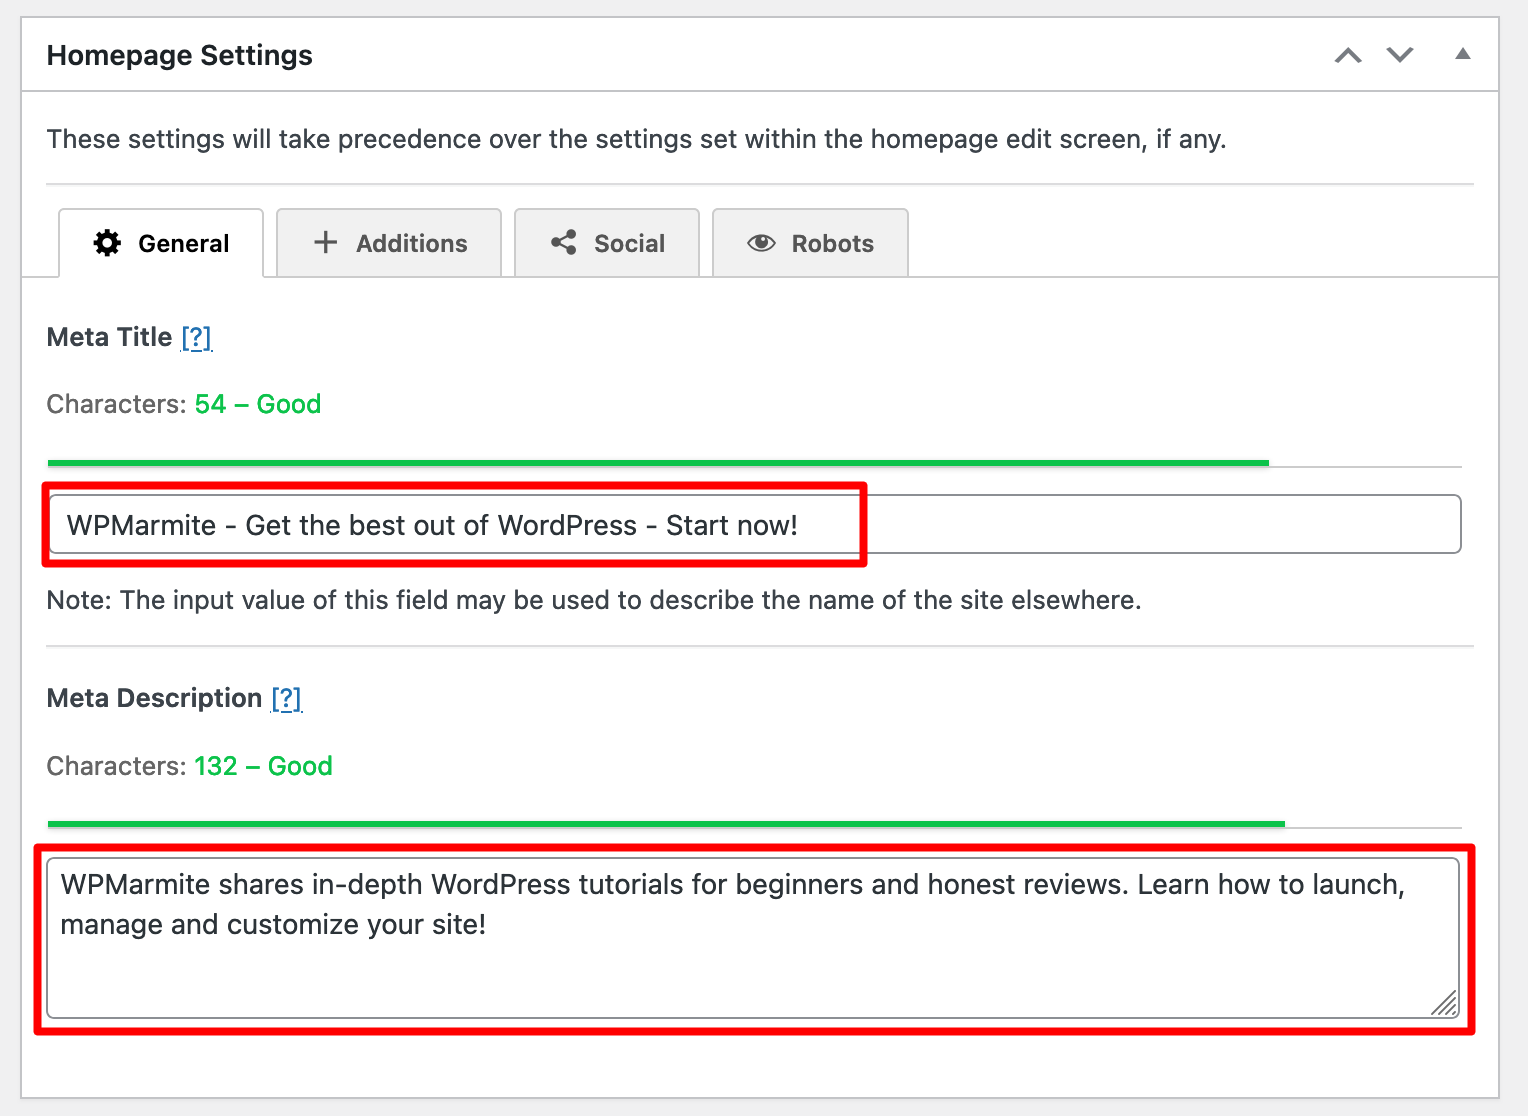The height and width of the screenshot is (1116, 1528).
Task: Click the Meta Title character progress bar
Action: pos(755,463)
